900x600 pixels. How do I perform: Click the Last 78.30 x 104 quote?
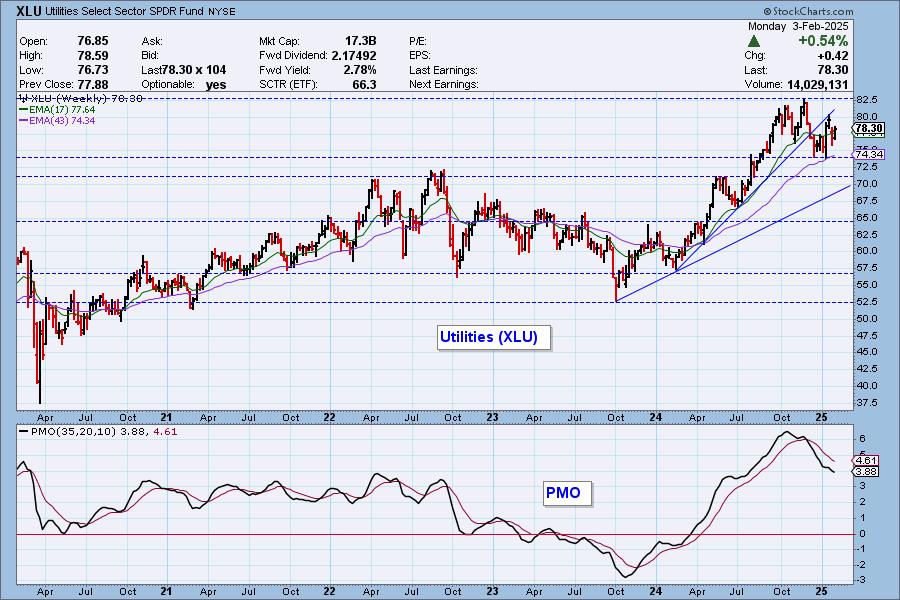[184, 69]
